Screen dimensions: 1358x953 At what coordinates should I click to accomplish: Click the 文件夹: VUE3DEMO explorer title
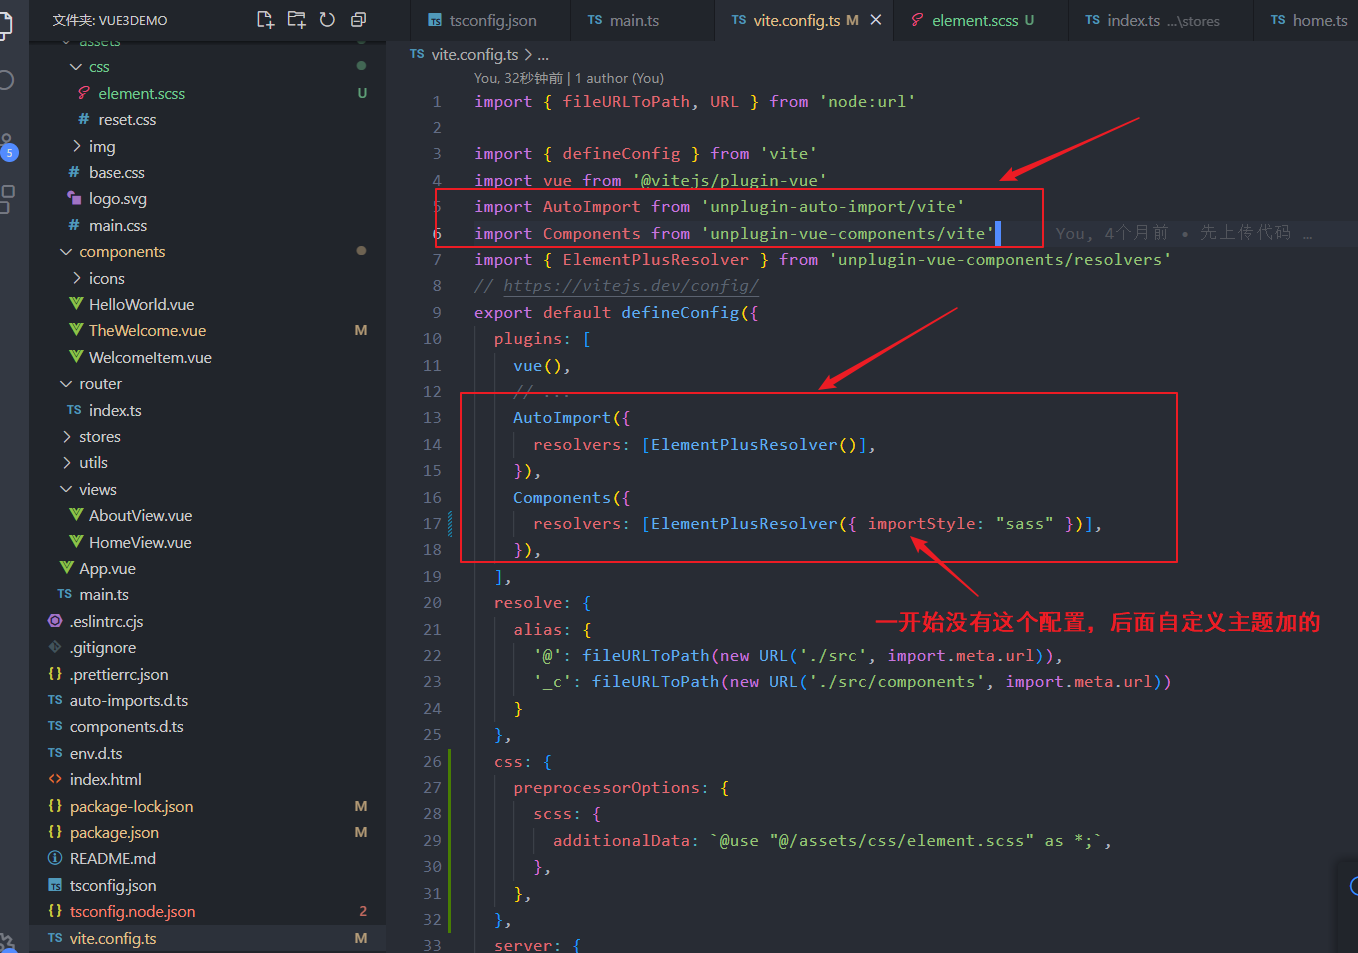(x=110, y=20)
